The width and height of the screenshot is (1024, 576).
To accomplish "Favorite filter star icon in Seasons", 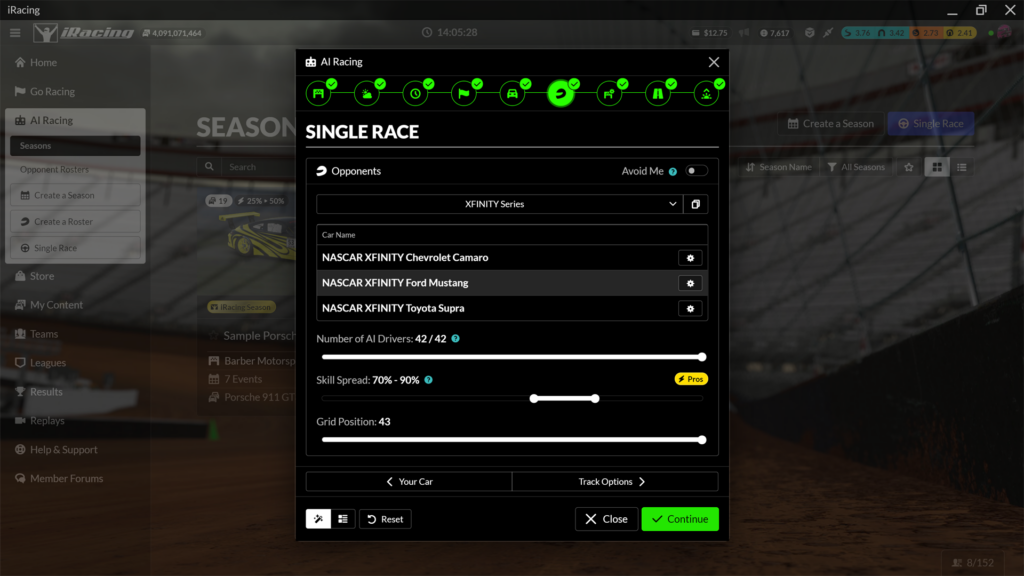I will coord(909,167).
